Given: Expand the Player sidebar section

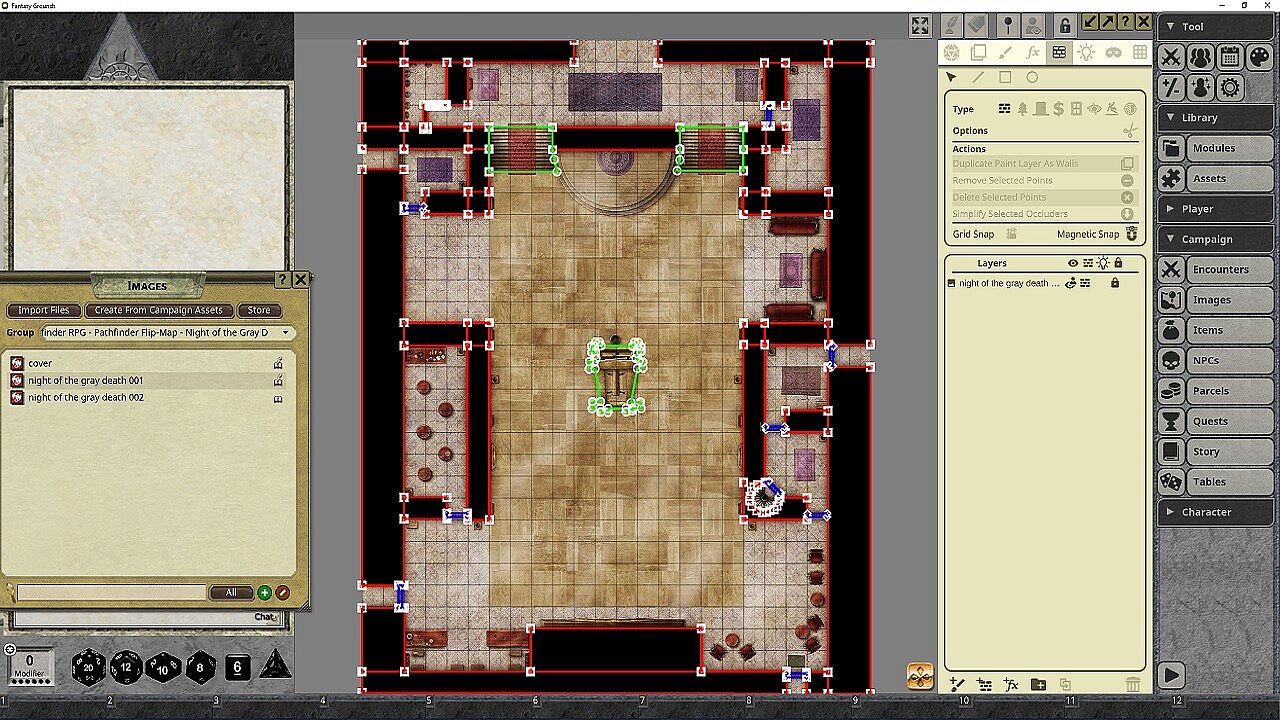Looking at the screenshot, I should pos(1216,209).
